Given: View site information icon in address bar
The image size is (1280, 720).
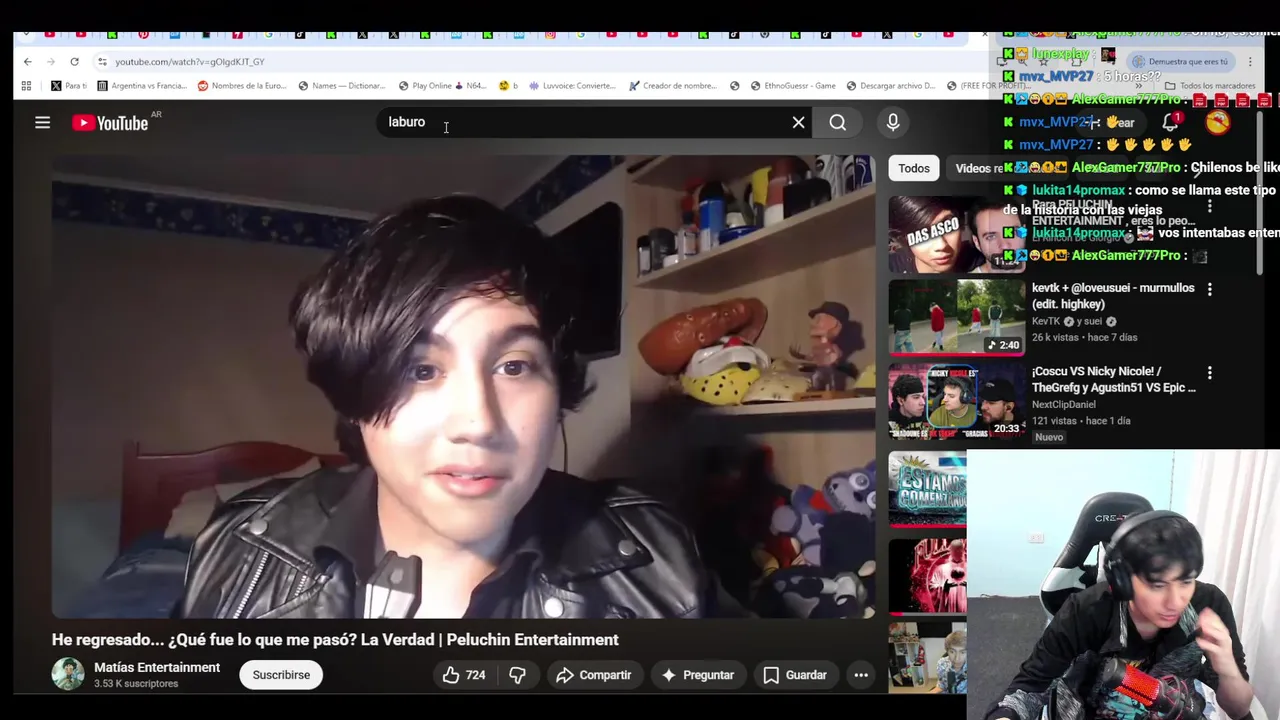Looking at the screenshot, I should (x=102, y=61).
